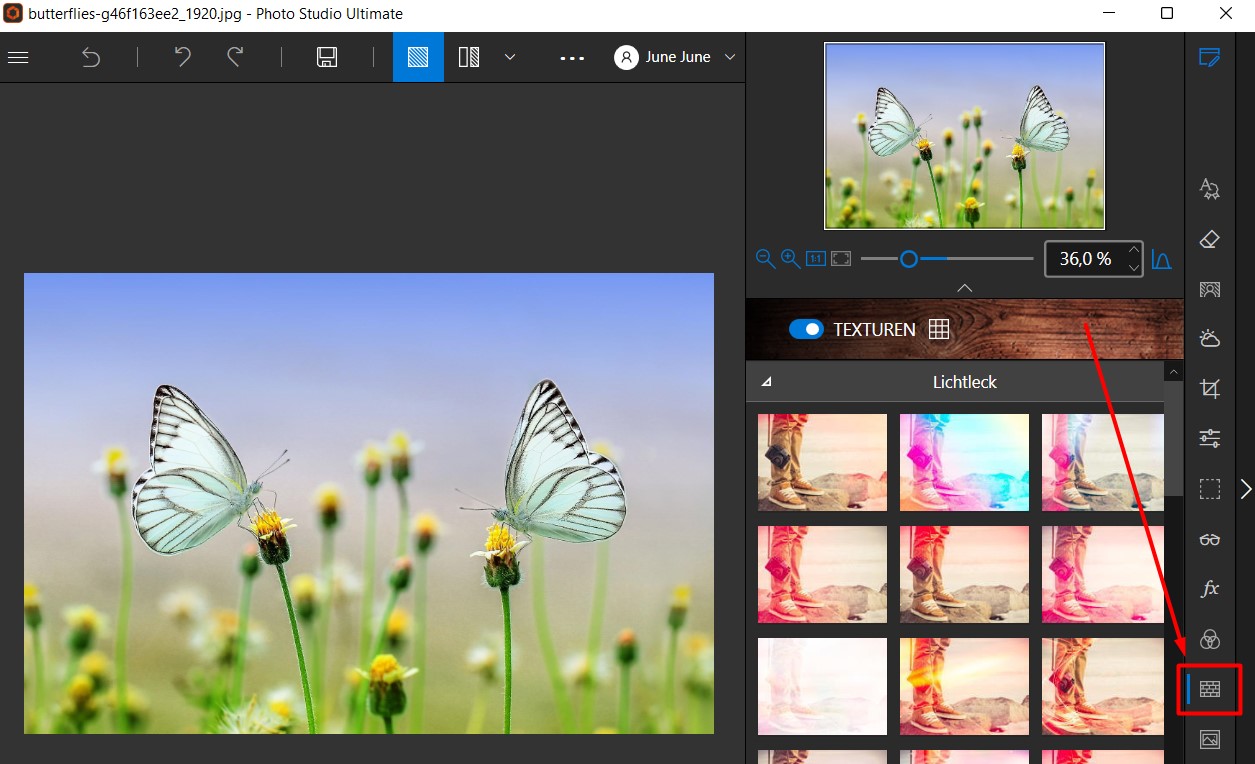
Task: Set zoom to 1:1 actual size
Action: (815, 259)
